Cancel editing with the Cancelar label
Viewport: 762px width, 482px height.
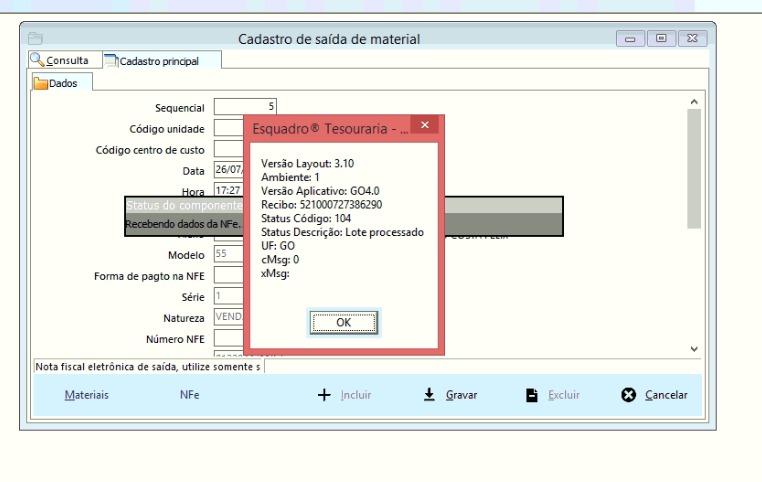pyautogui.click(x=666, y=395)
